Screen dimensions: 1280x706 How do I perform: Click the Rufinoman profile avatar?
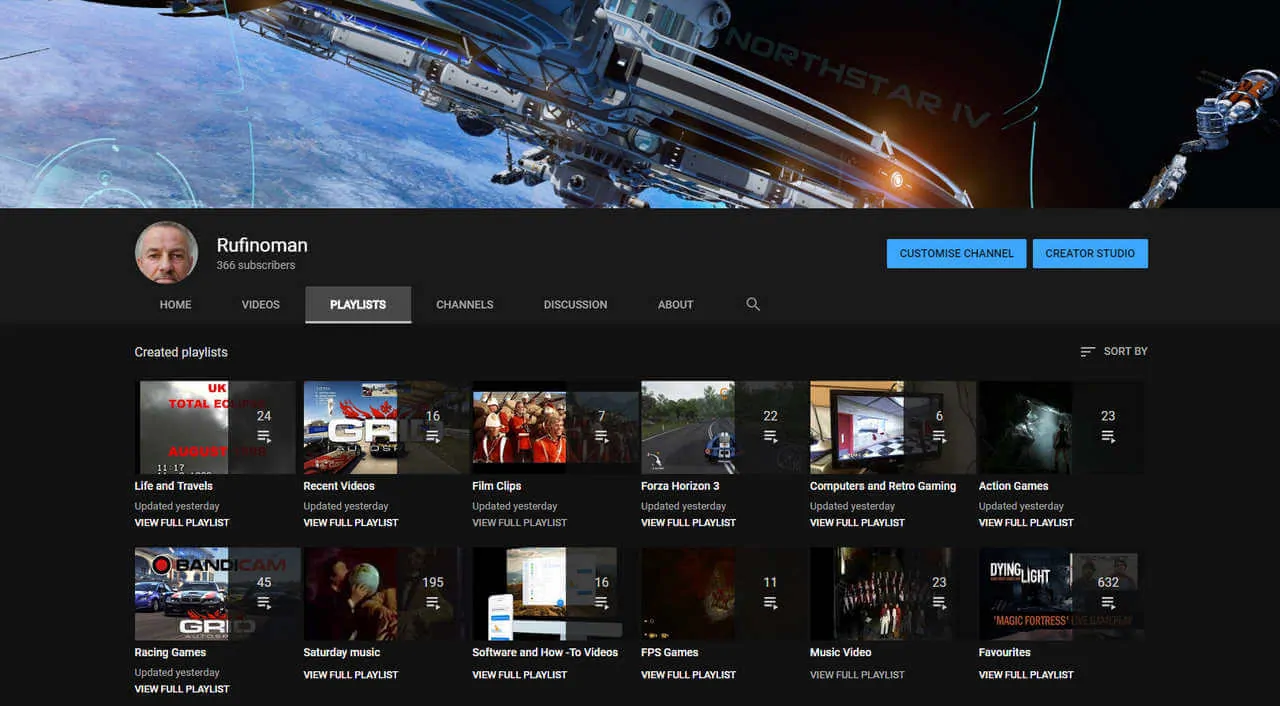[166, 252]
